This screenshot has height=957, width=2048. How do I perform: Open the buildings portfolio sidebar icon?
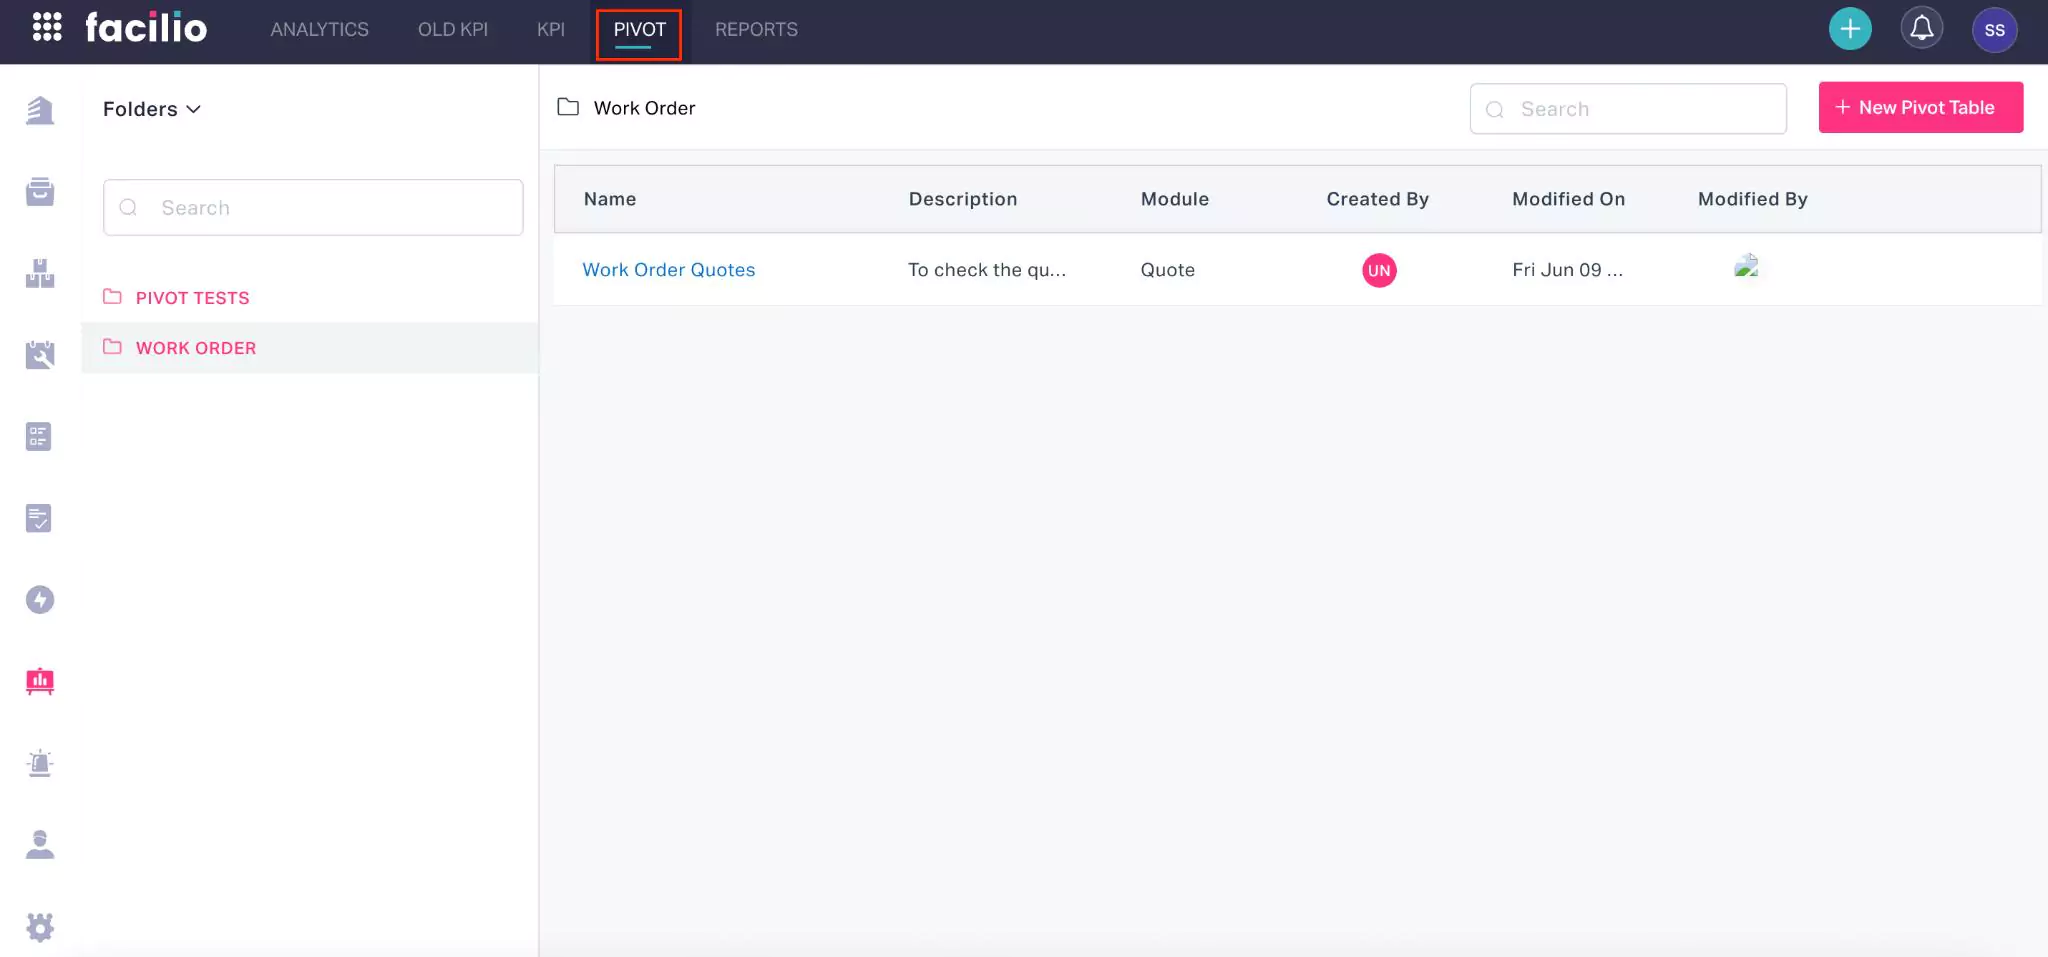40,110
